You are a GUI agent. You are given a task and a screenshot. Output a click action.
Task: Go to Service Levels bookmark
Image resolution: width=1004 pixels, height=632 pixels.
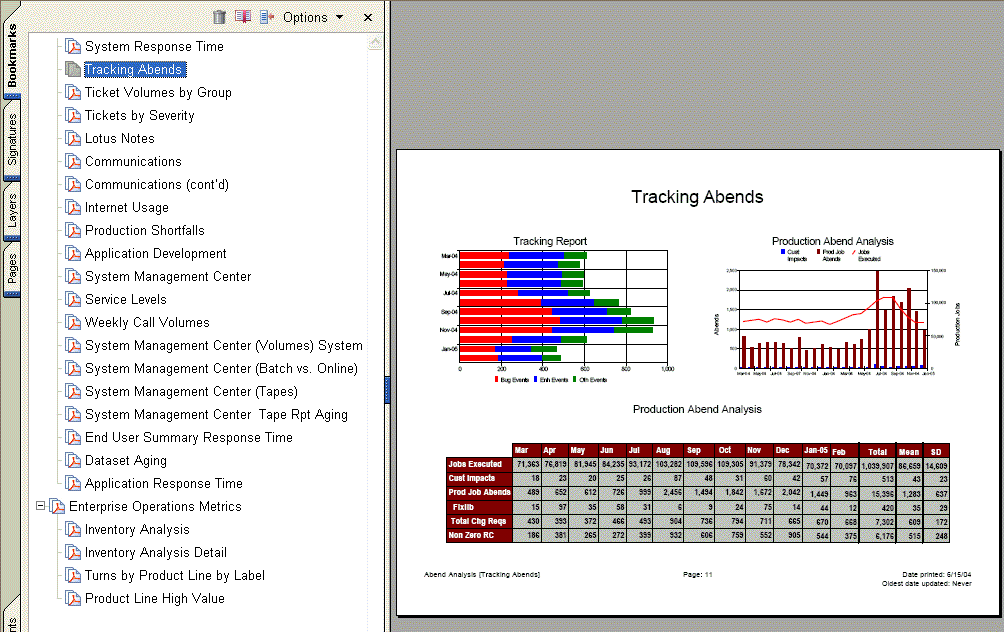[126, 300]
